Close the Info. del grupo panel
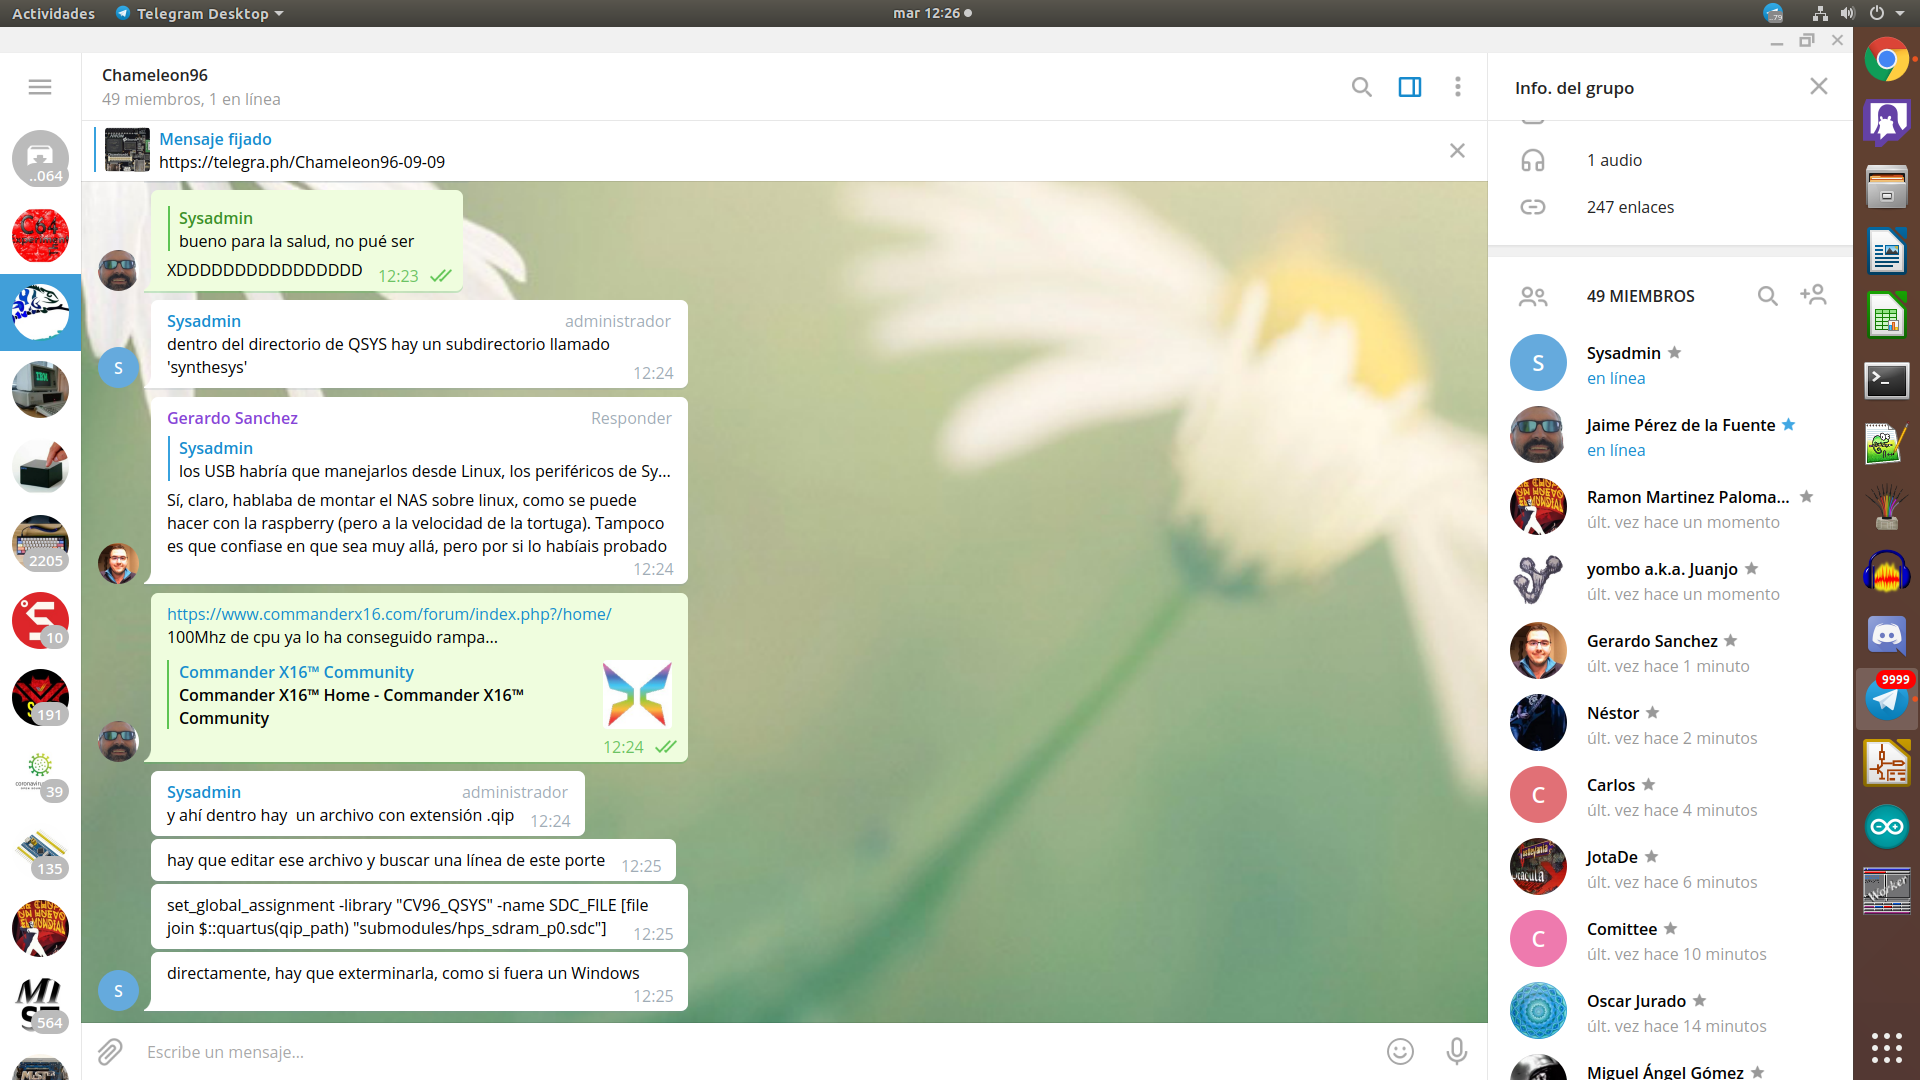This screenshot has width=1920, height=1080. pyautogui.click(x=1818, y=87)
